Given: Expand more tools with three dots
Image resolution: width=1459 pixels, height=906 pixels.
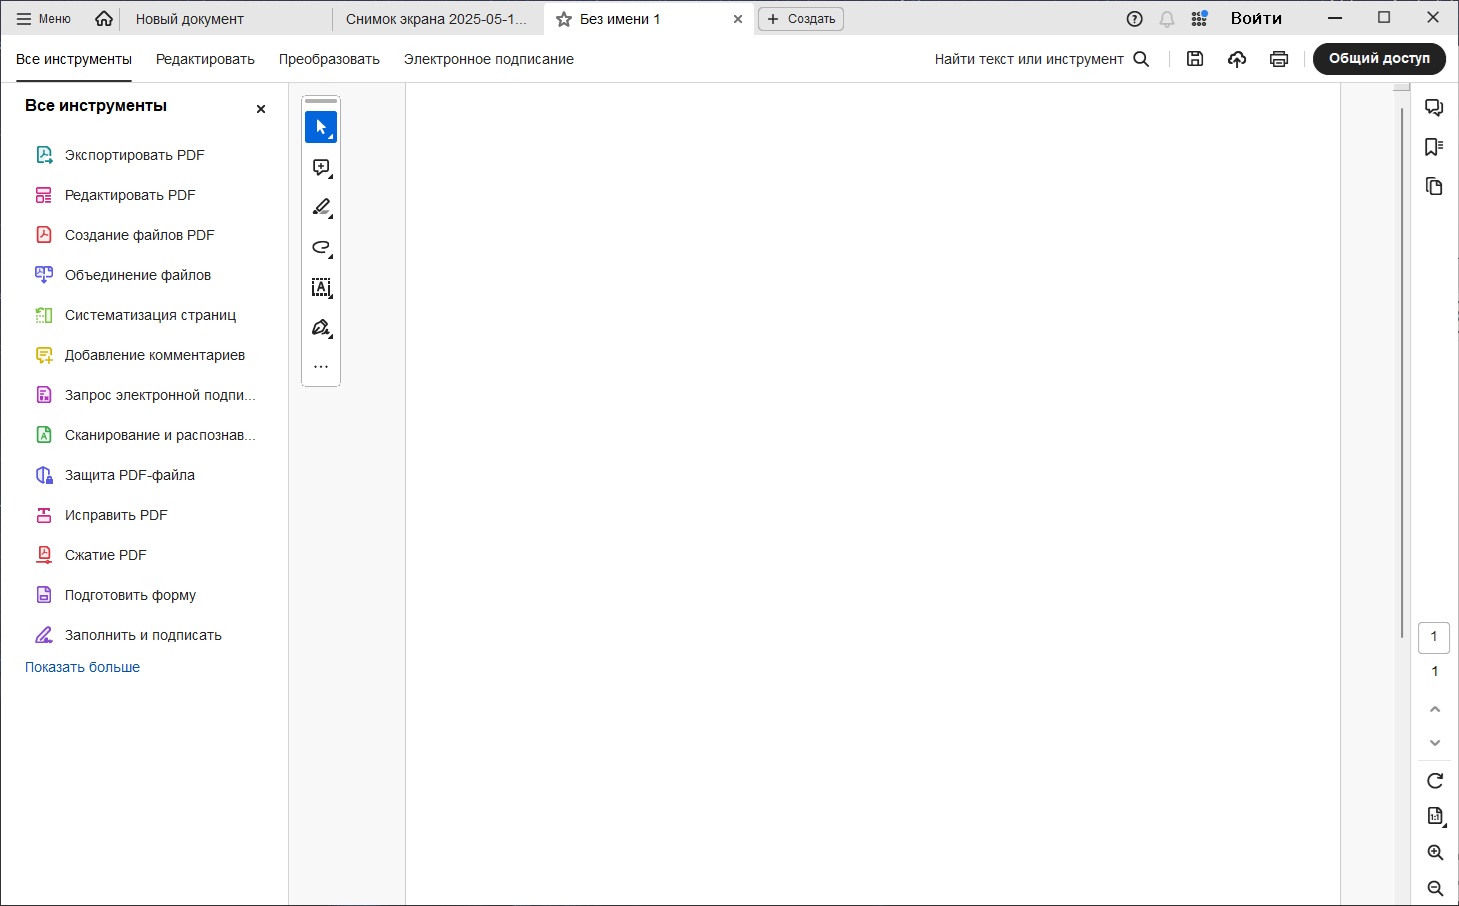Looking at the screenshot, I should click(321, 367).
